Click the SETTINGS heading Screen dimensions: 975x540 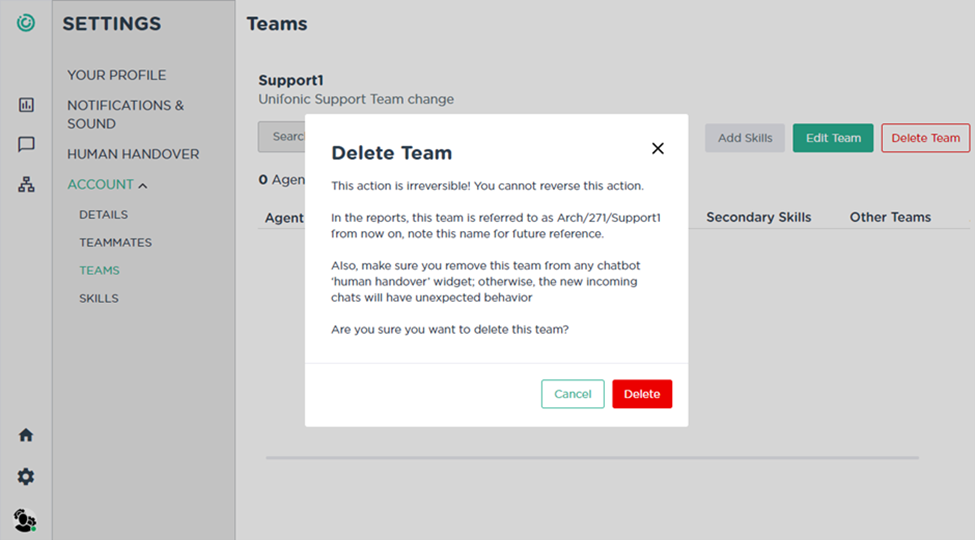point(112,24)
